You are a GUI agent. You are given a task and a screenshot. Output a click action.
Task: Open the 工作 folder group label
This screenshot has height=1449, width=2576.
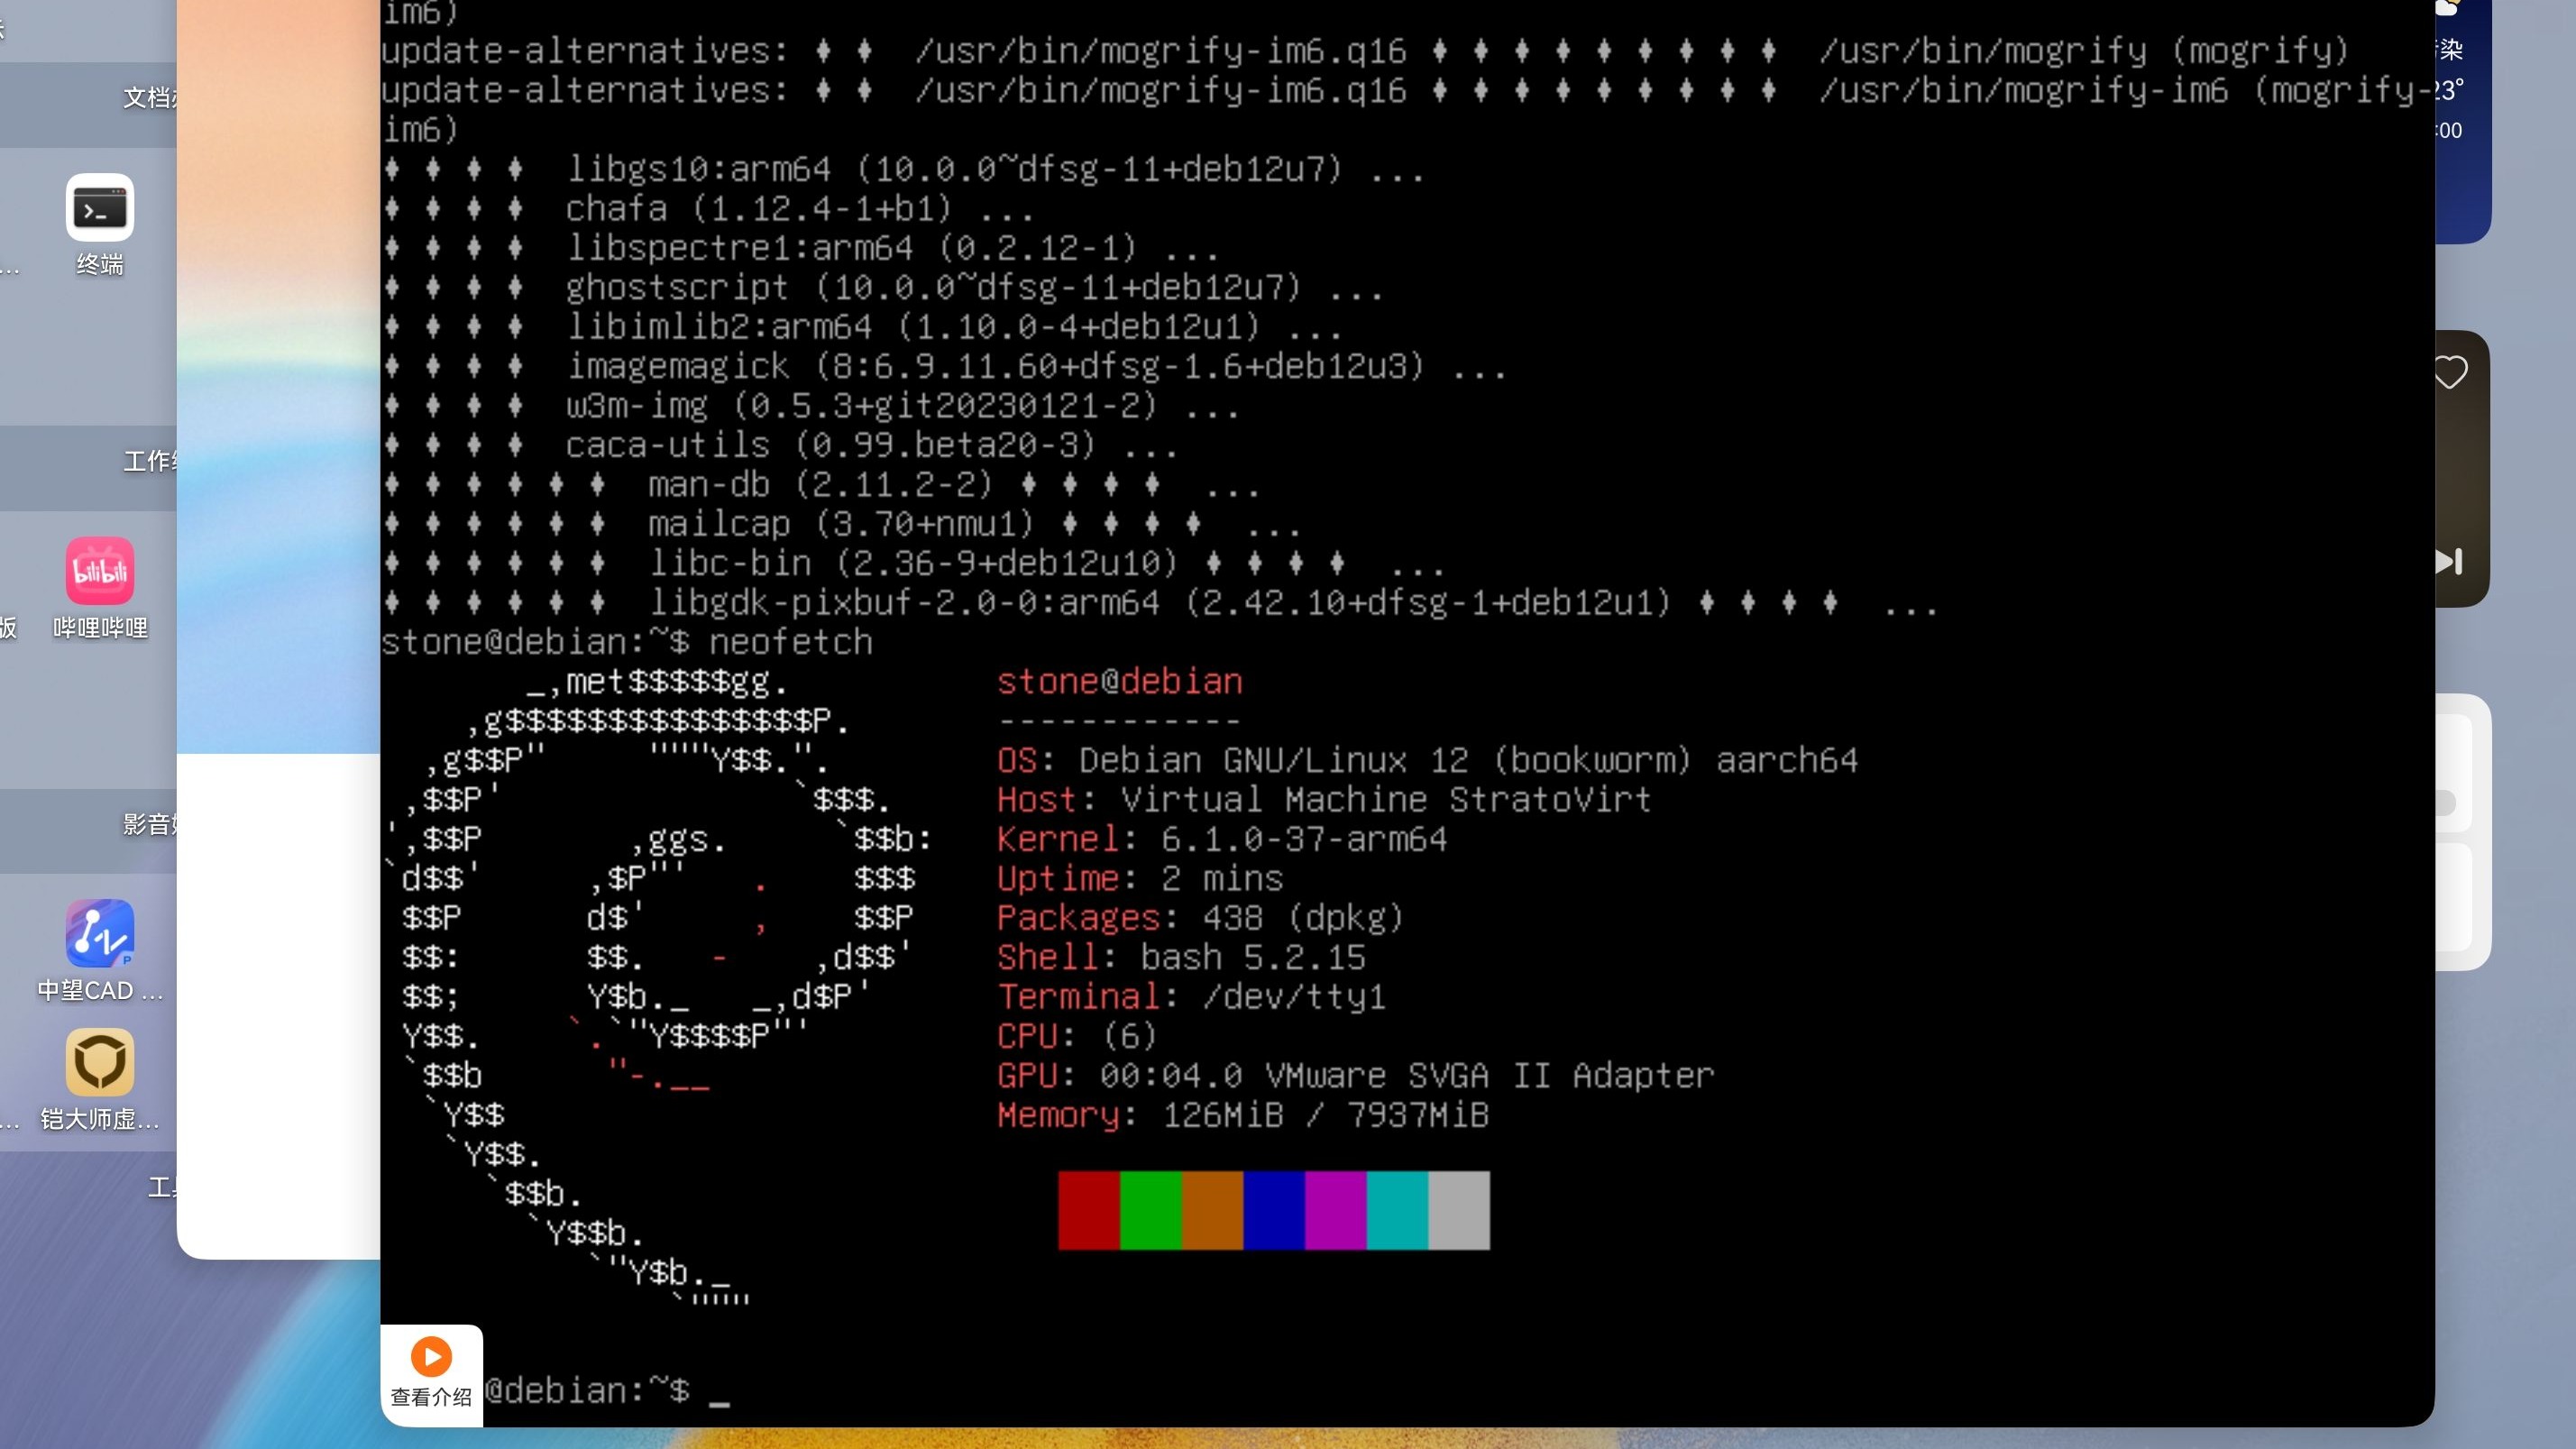point(150,461)
